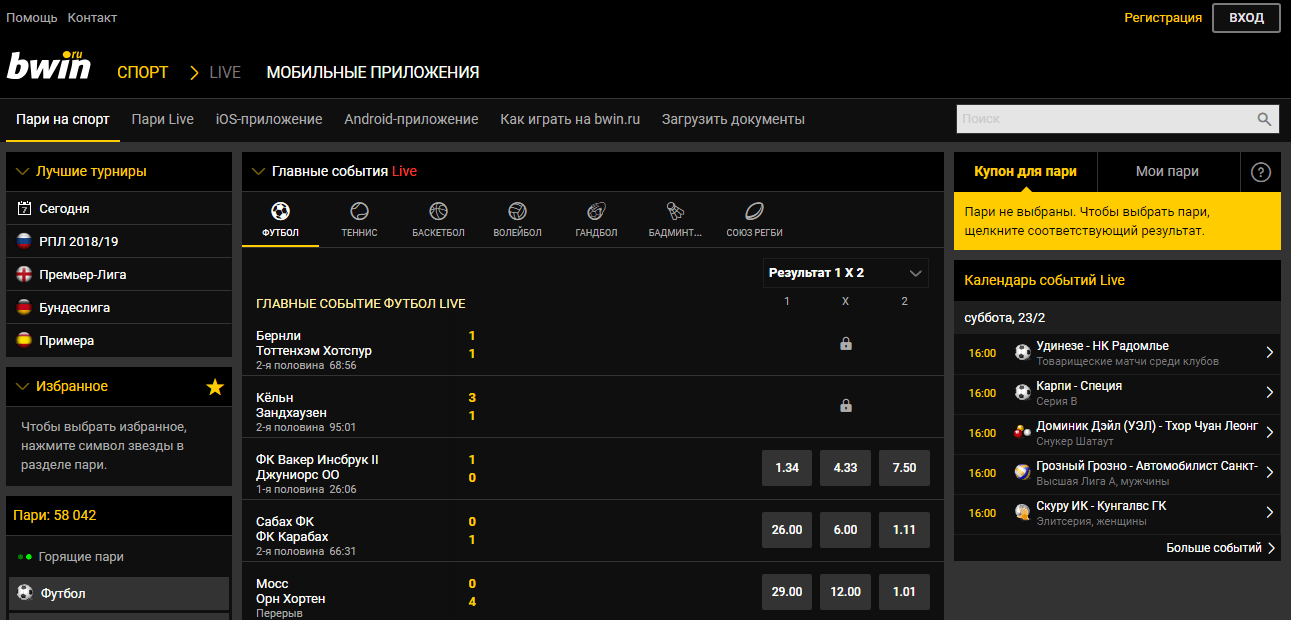Screen dimensions: 1291x620
Task: Open Загрузить документы link
Action: [x=733, y=119]
